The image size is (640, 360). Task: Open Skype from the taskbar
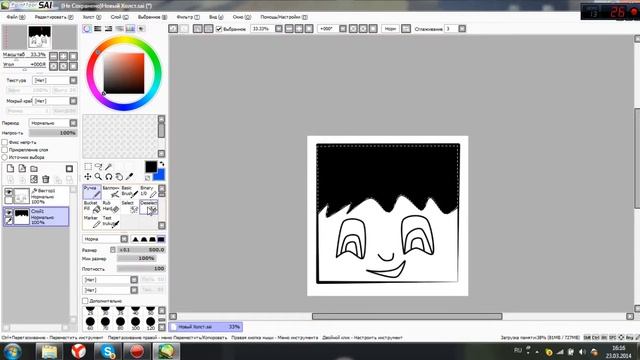108,351
